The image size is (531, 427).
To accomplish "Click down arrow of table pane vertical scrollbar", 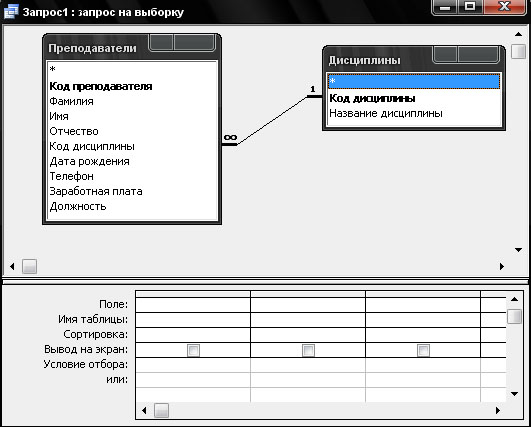I will tap(518, 250).
